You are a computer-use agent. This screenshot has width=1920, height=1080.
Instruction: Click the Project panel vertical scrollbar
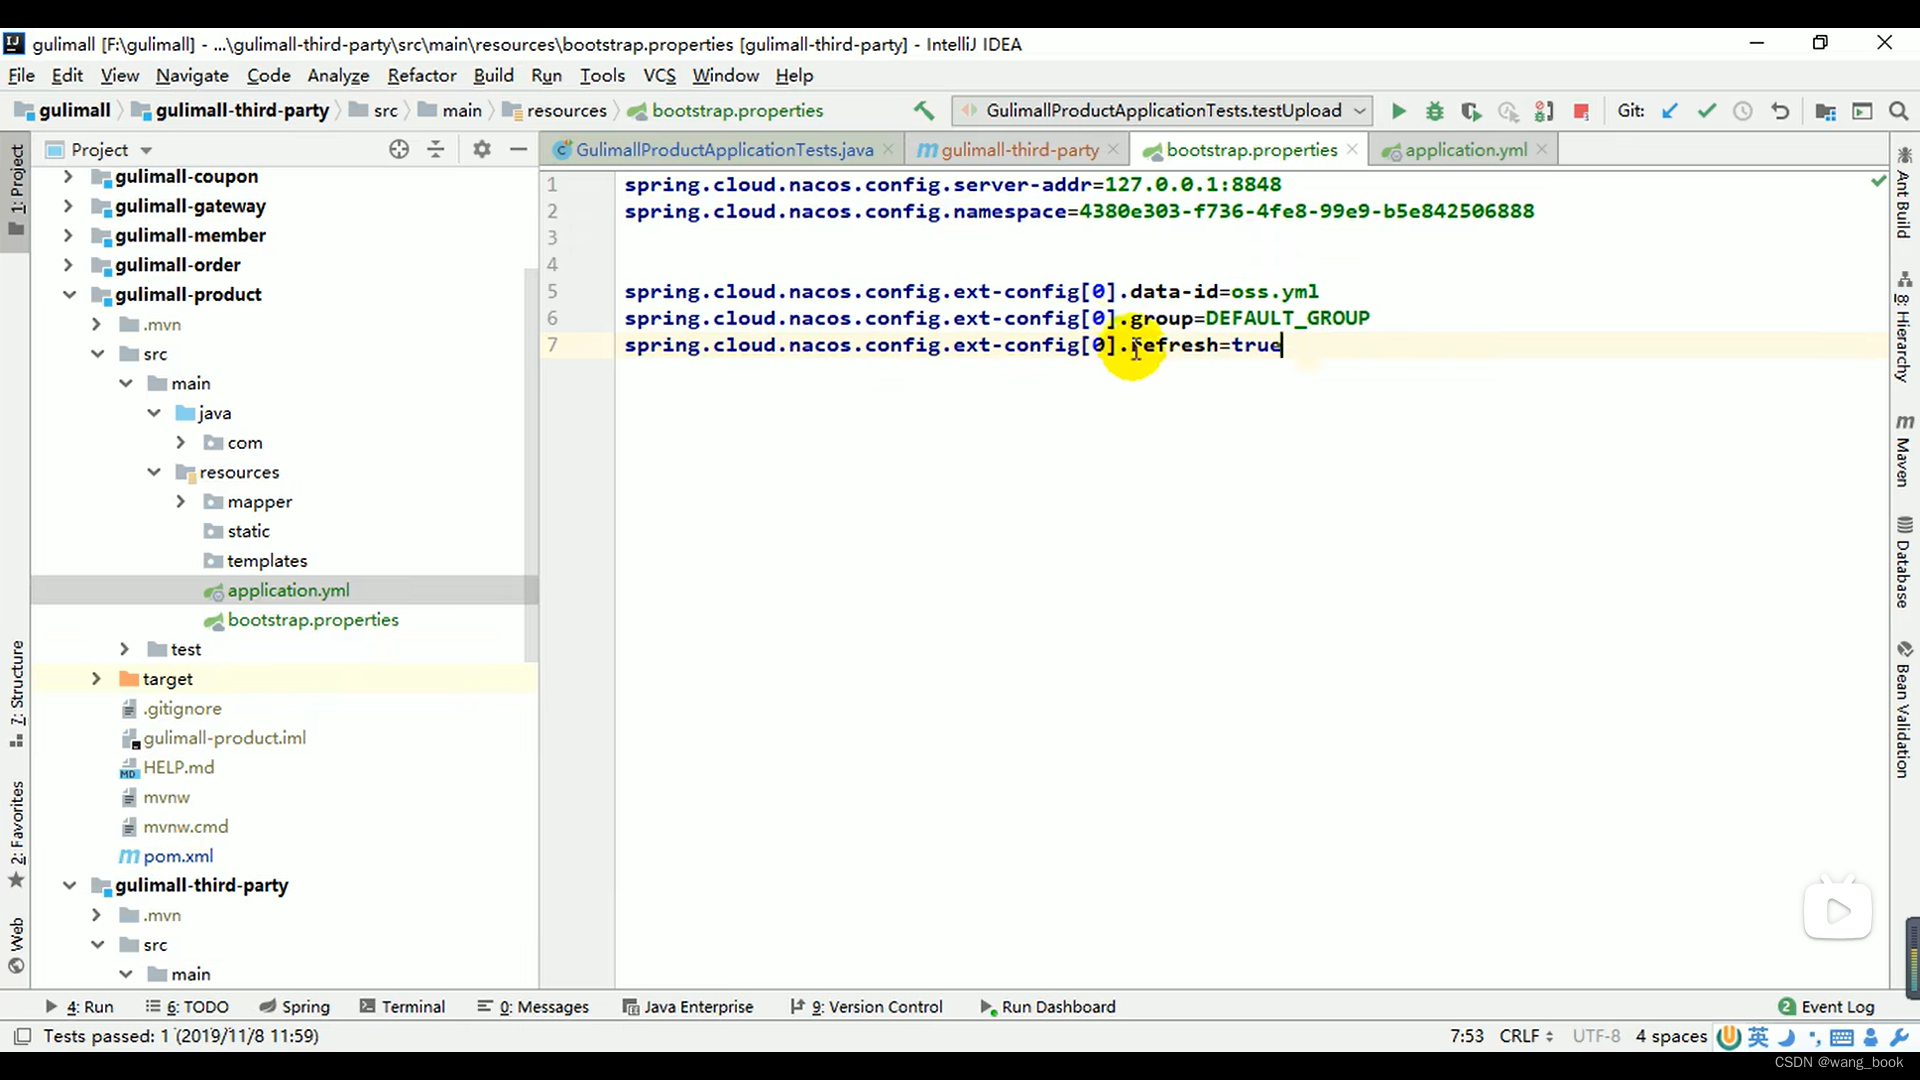pyautogui.click(x=531, y=465)
